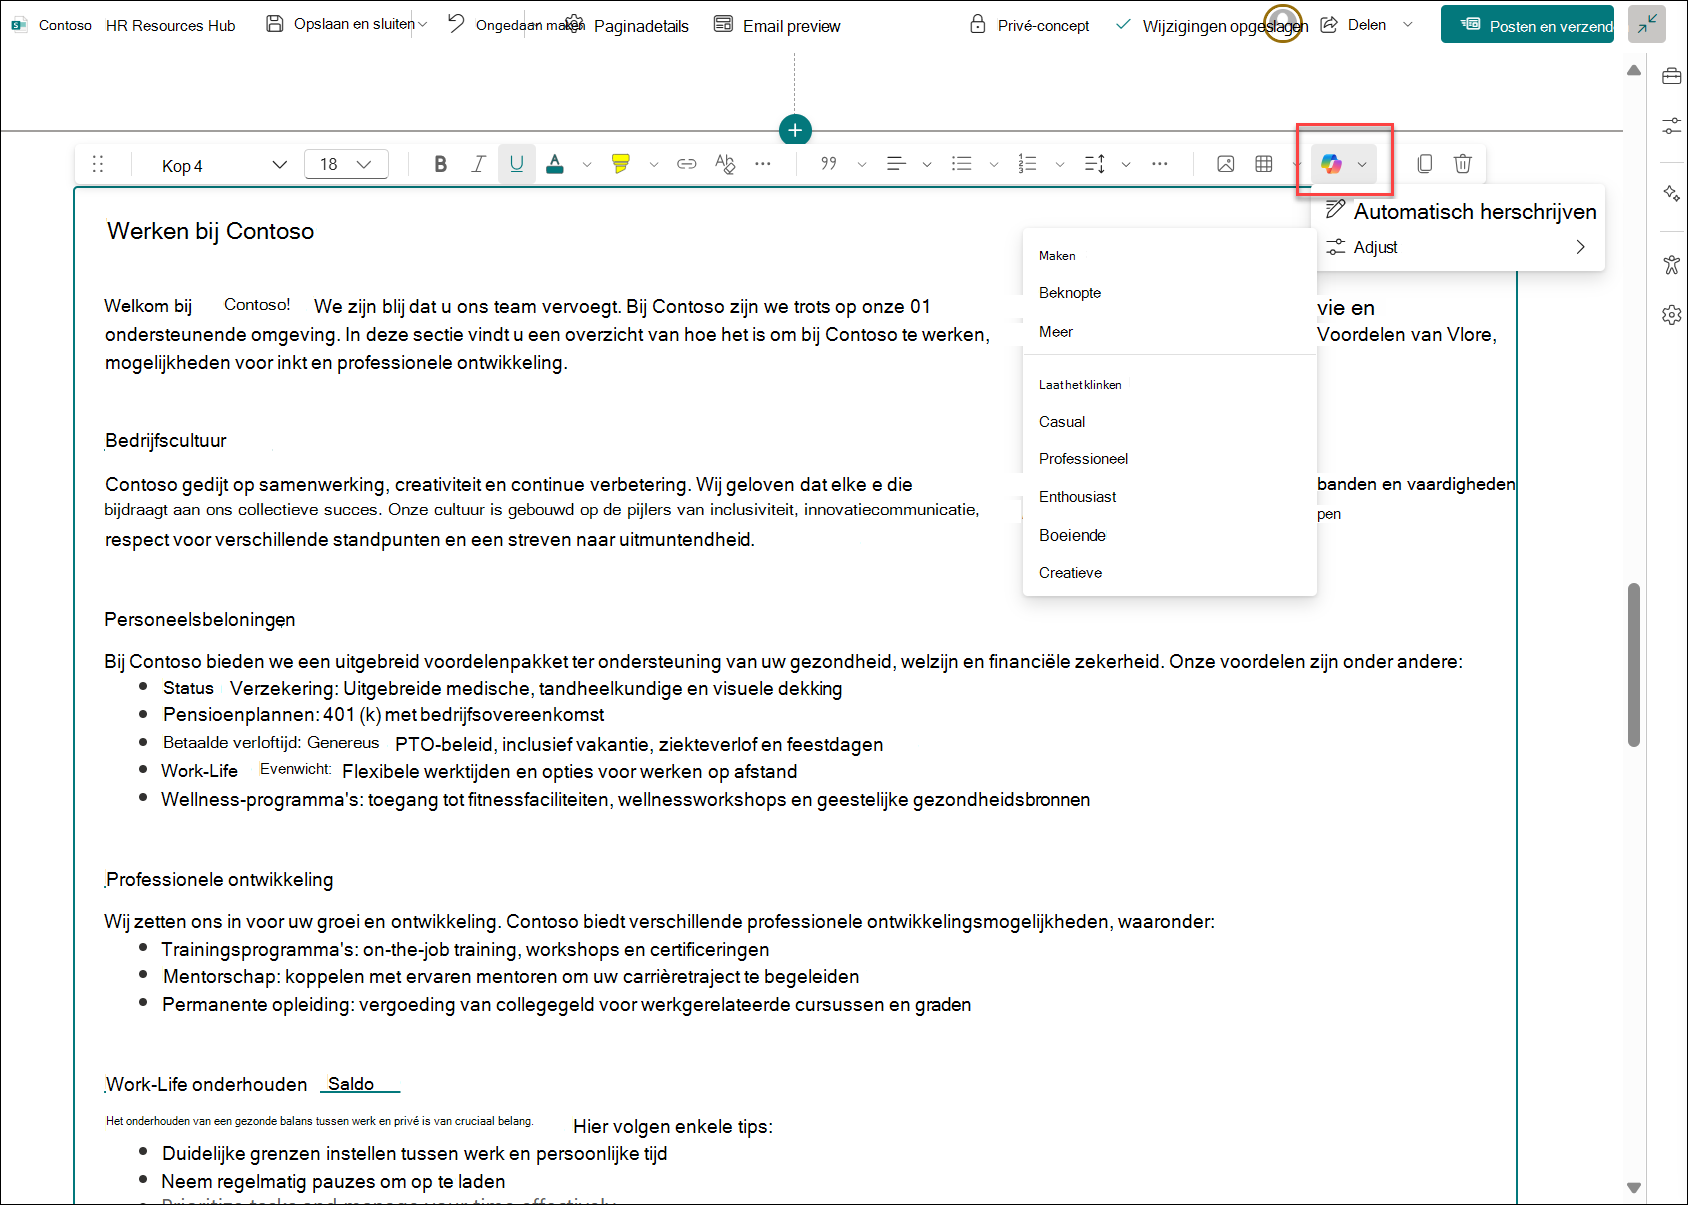Open Email preview
This screenshot has height=1205, width=1688.
pos(777,25)
